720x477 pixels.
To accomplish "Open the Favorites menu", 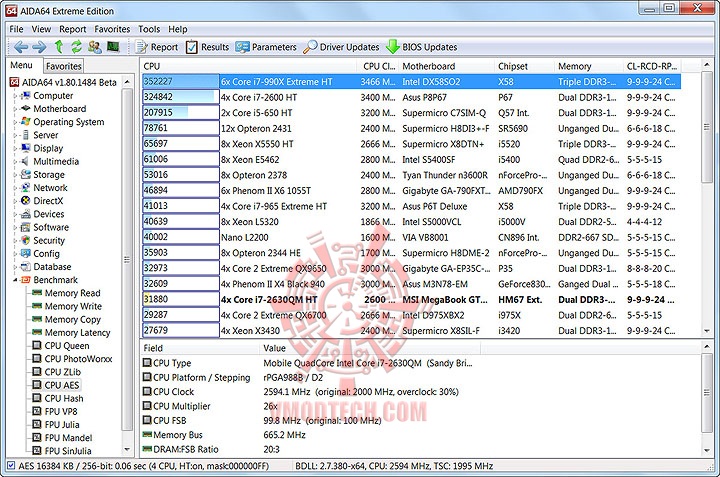I will coord(112,29).
